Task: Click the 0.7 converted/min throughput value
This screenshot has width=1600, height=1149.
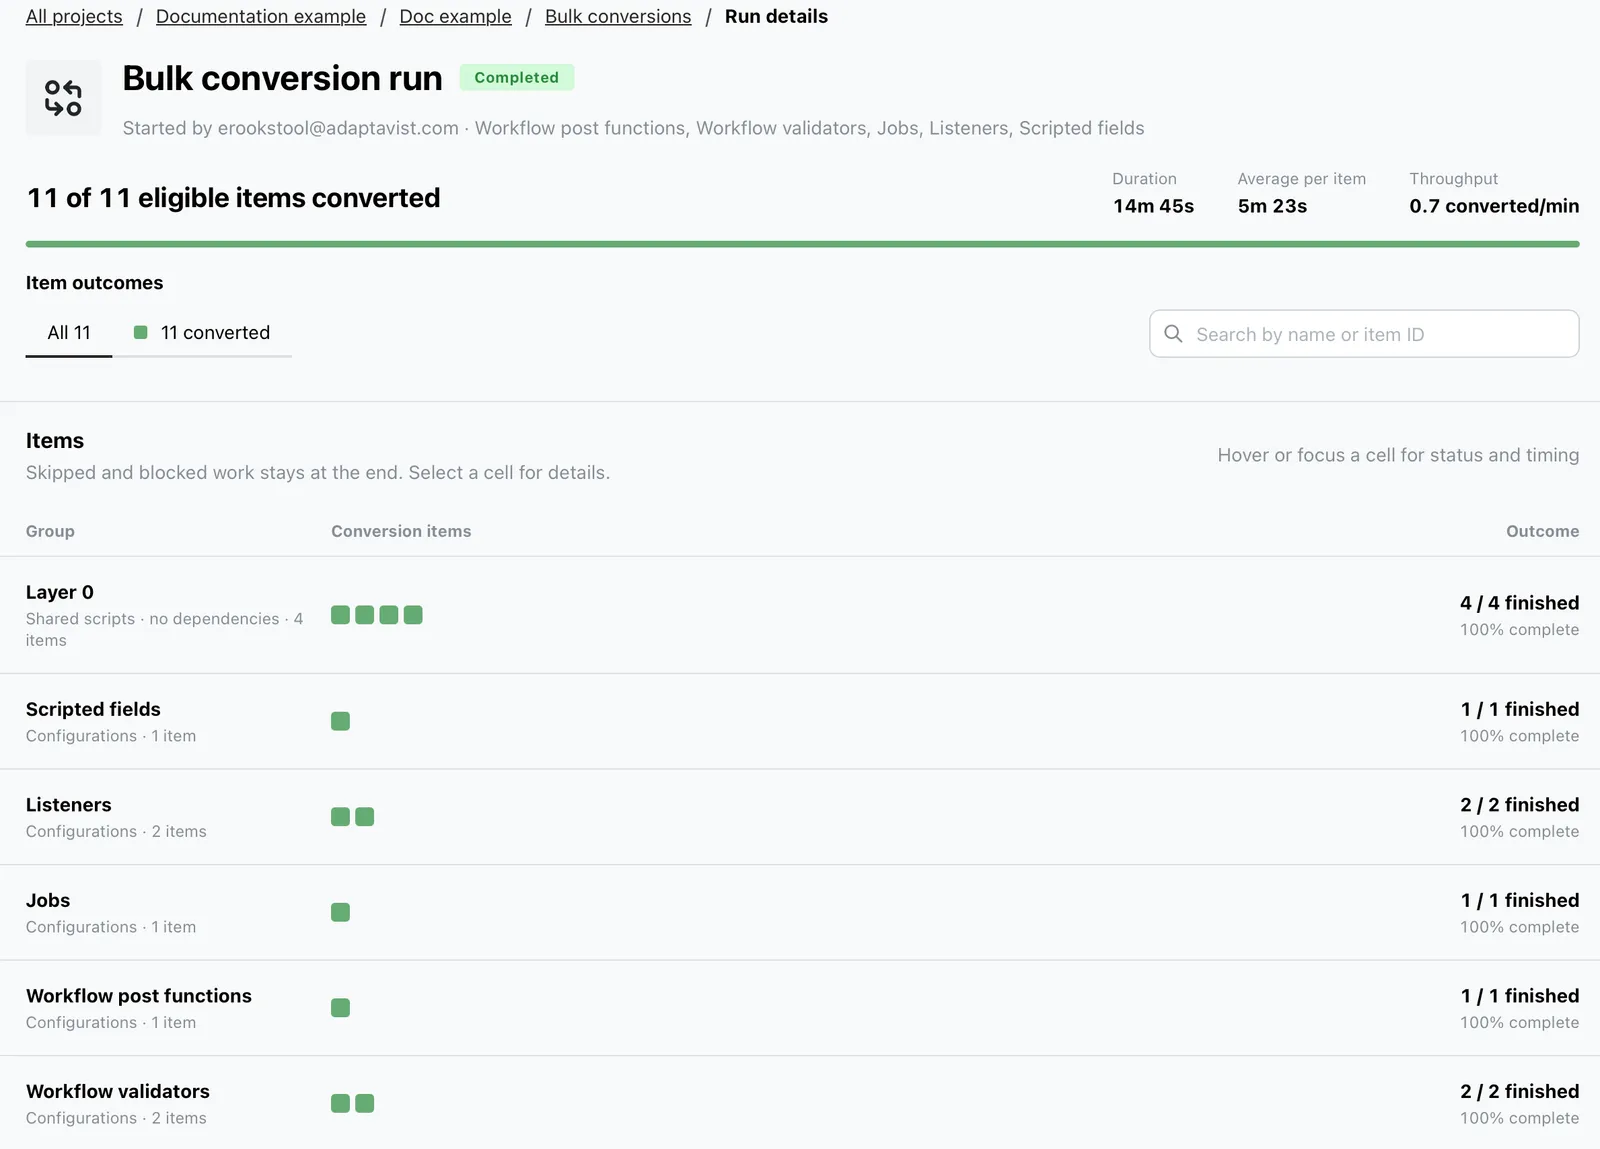Action: click(1494, 206)
